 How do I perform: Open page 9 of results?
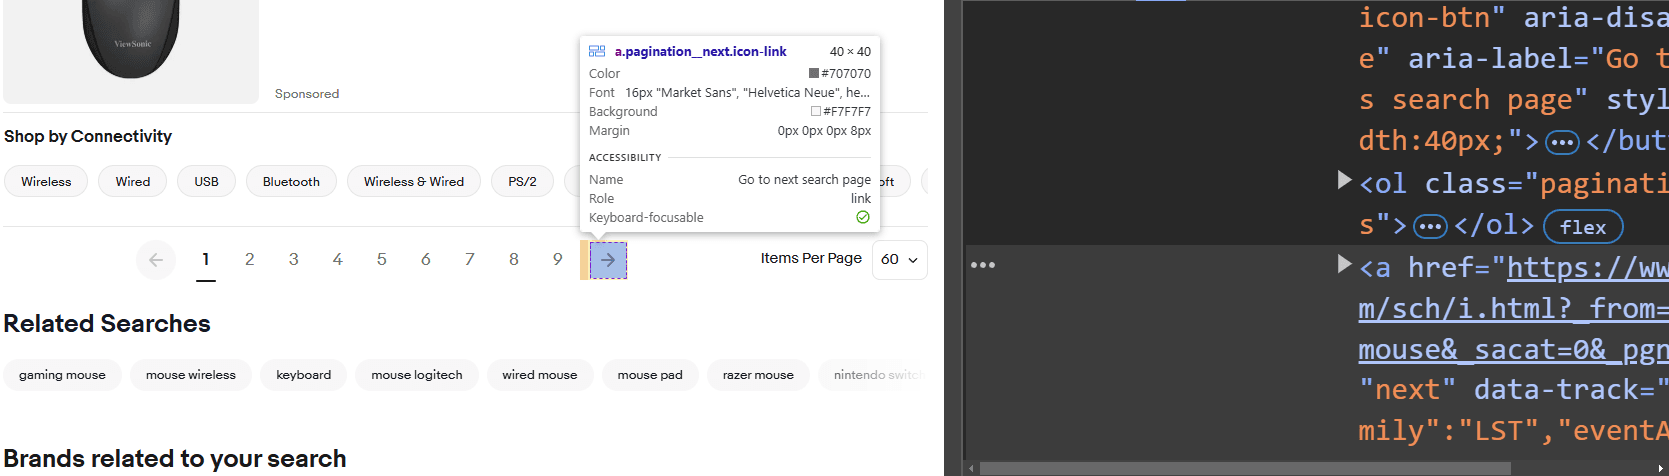point(558,260)
